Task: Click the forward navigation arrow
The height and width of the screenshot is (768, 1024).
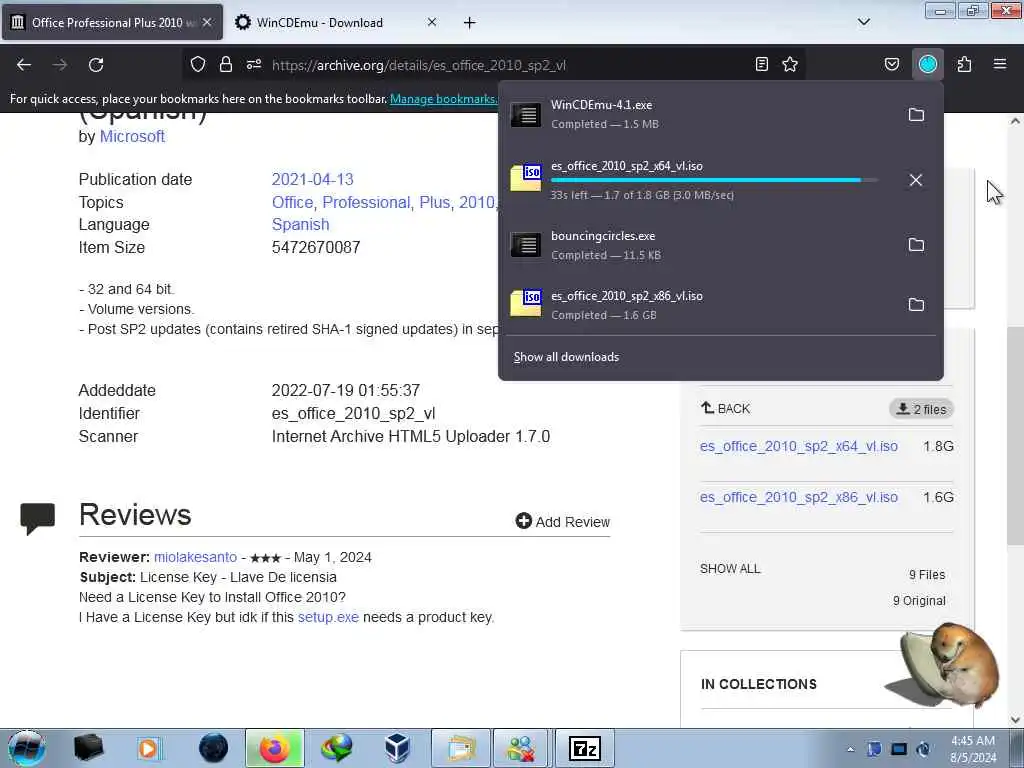Action: pyautogui.click(x=60, y=65)
